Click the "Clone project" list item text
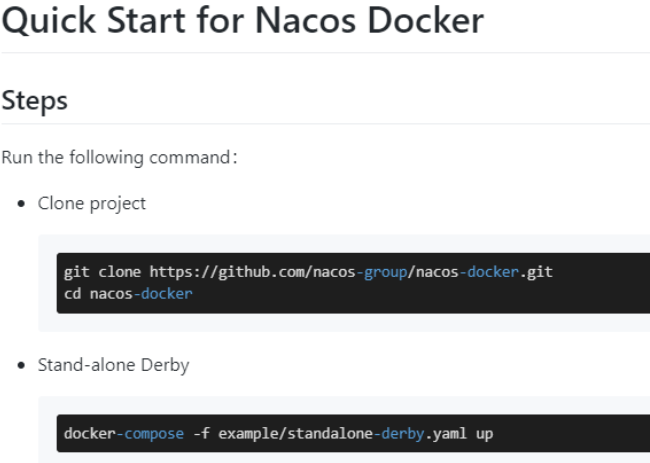Image resolution: width=650 pixels, height=463 pixels. click(x=92, y=203)
